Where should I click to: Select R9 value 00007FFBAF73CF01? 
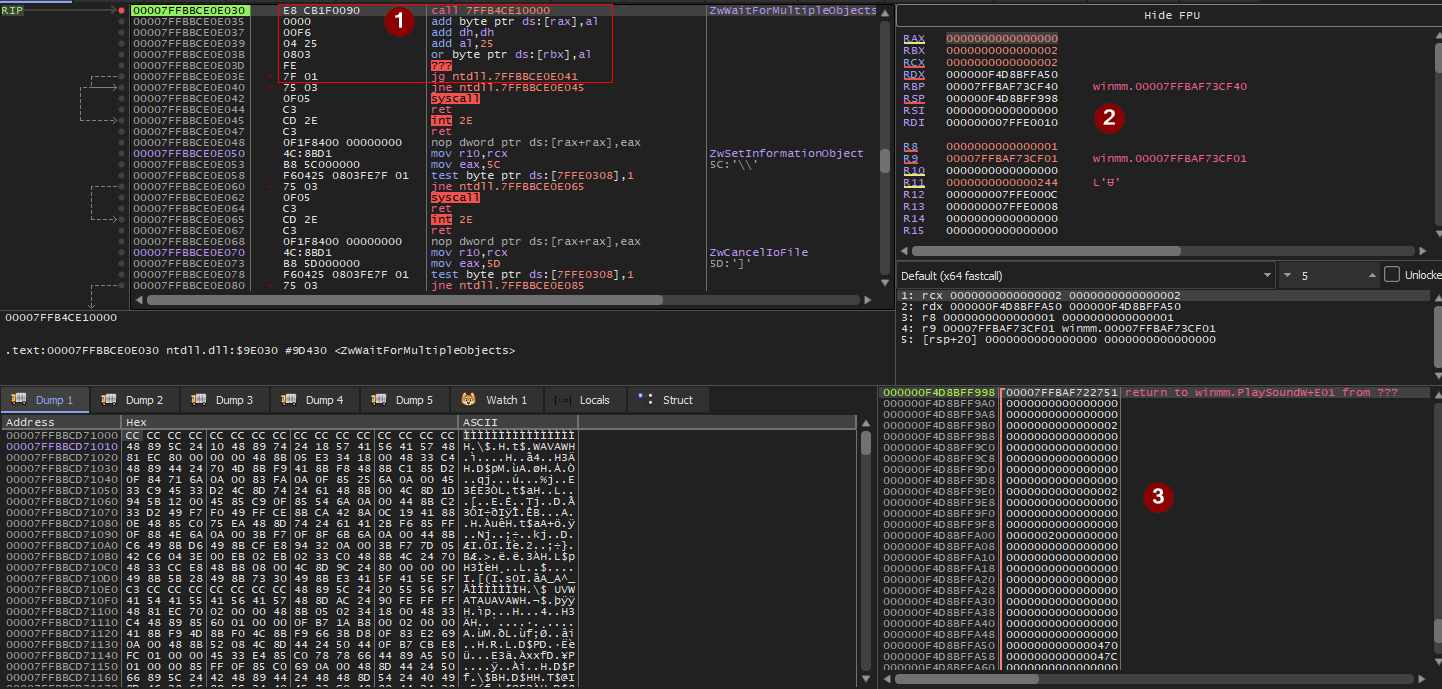tap(1001, 158)
